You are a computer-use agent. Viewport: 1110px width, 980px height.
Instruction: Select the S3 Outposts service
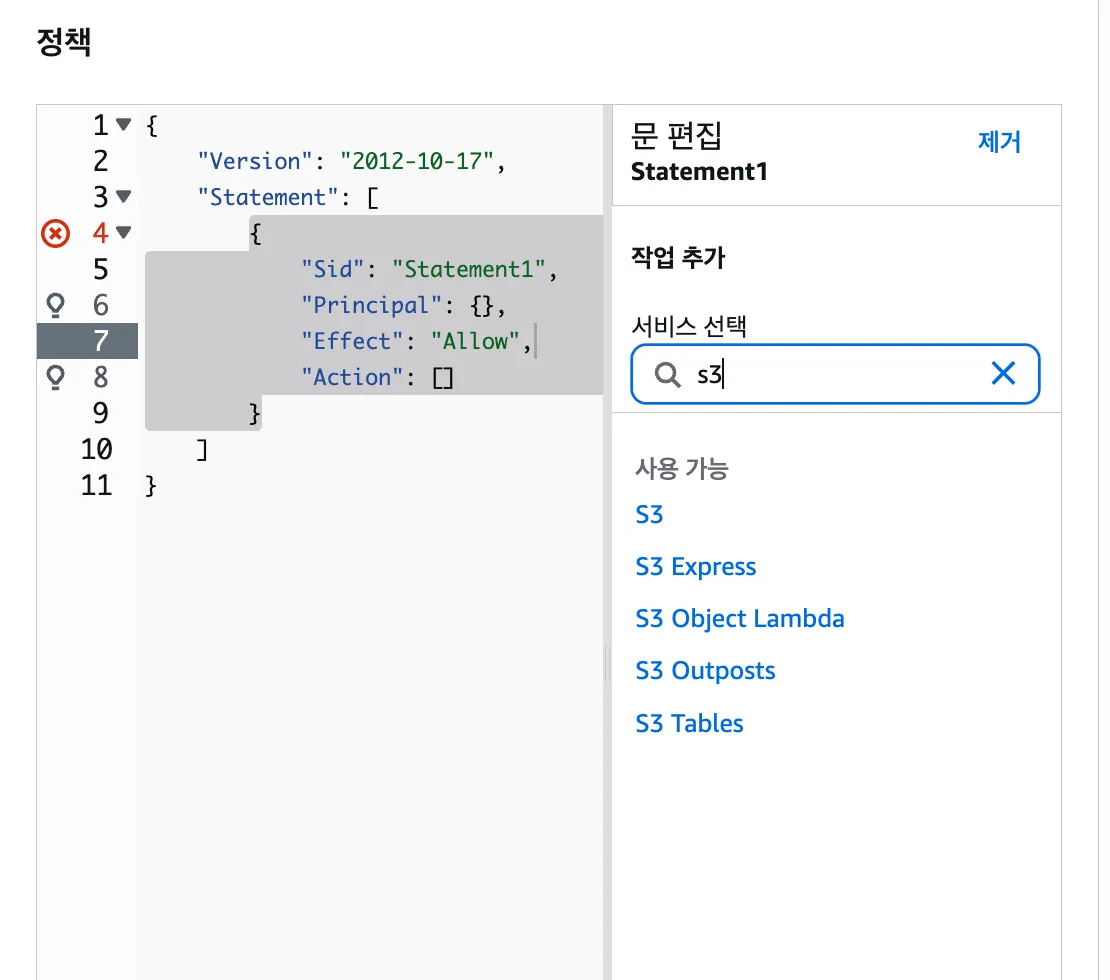705,671
